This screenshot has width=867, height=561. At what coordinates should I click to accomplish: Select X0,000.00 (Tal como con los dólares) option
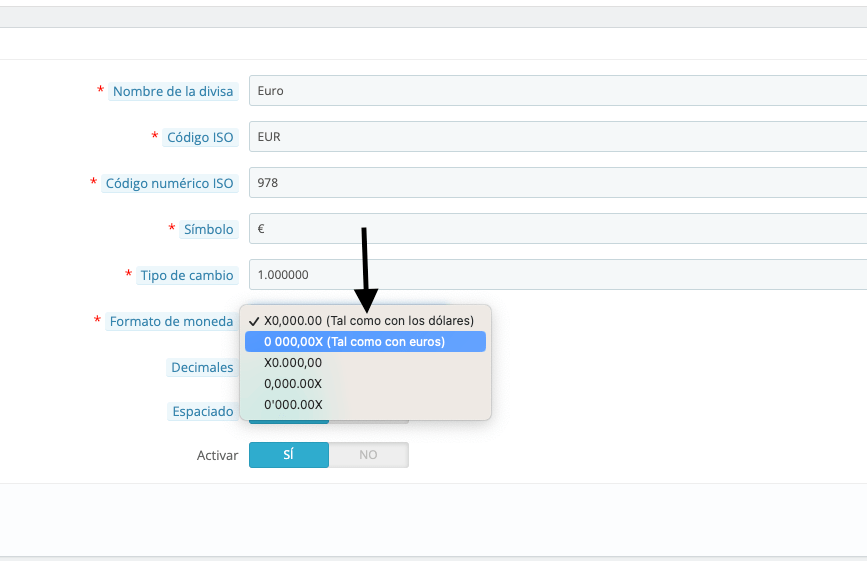365,321
